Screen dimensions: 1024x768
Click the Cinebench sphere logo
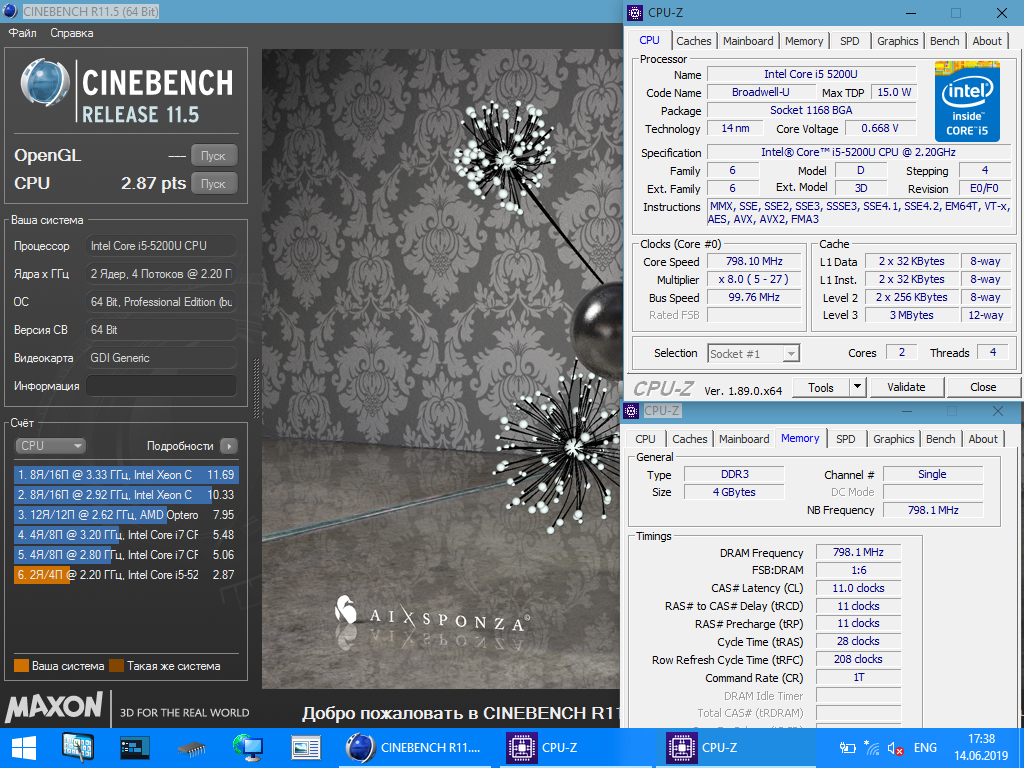45,84
